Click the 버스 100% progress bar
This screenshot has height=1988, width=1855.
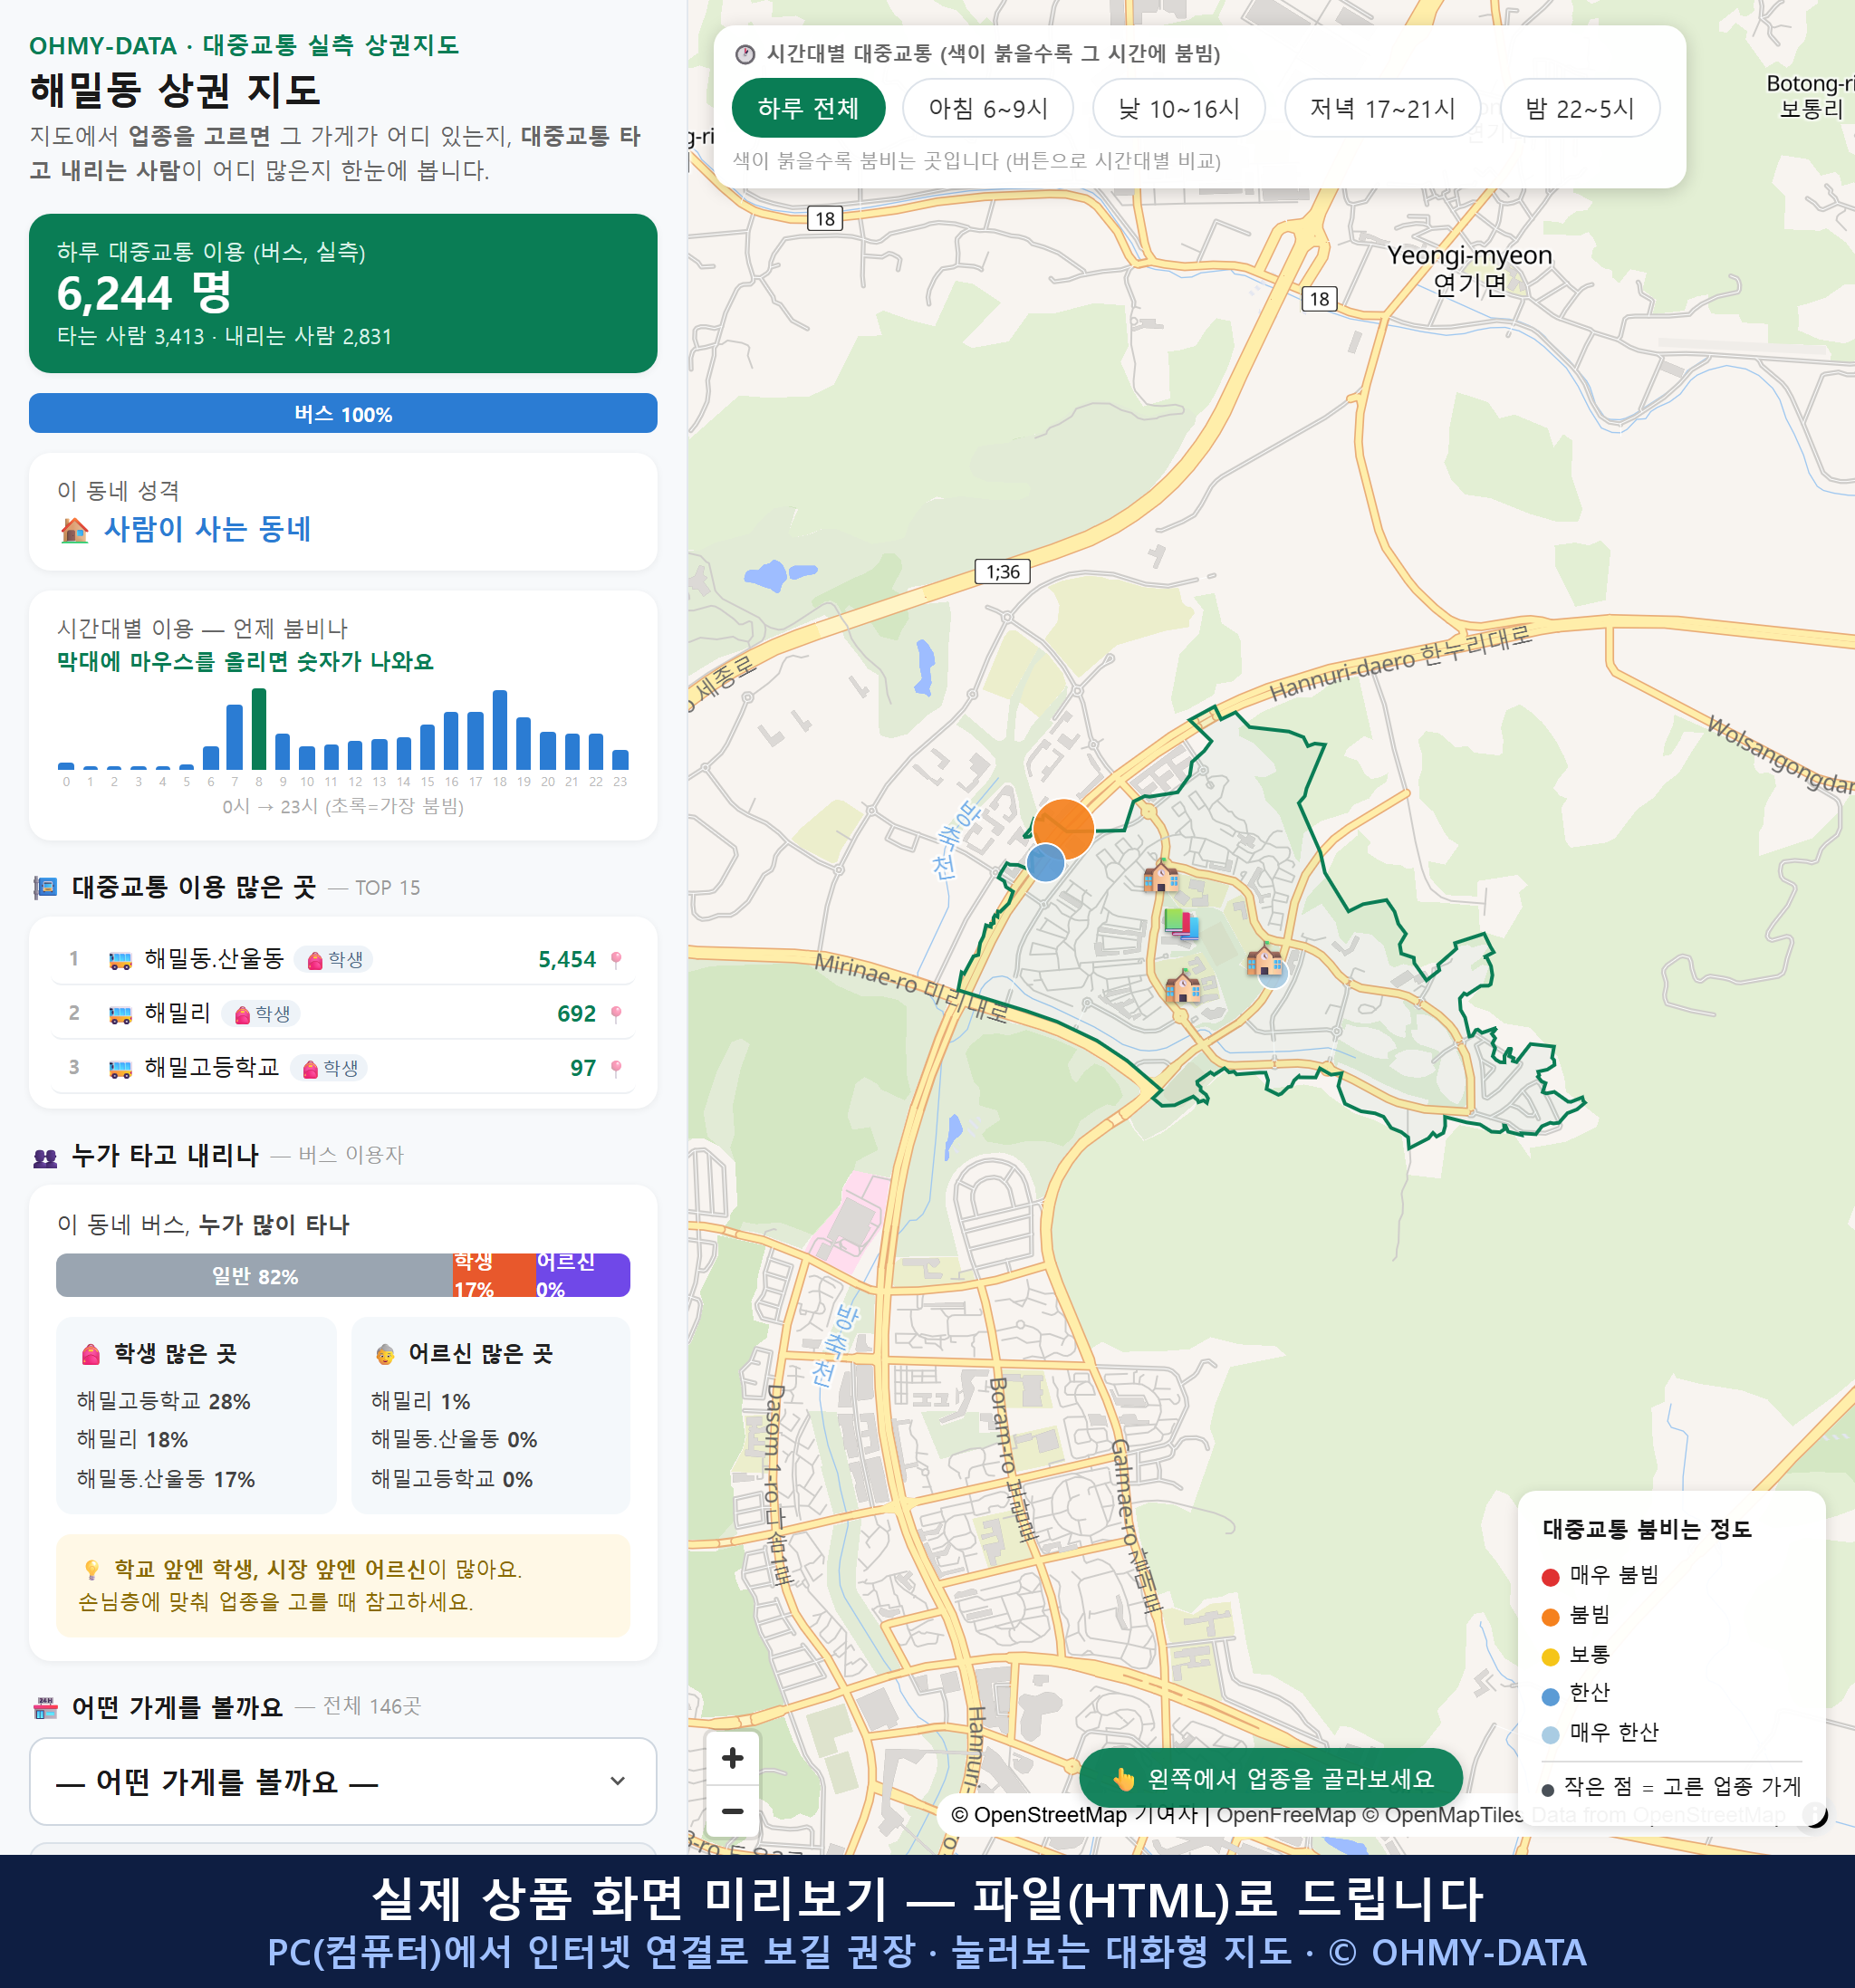tap(343, 414)
